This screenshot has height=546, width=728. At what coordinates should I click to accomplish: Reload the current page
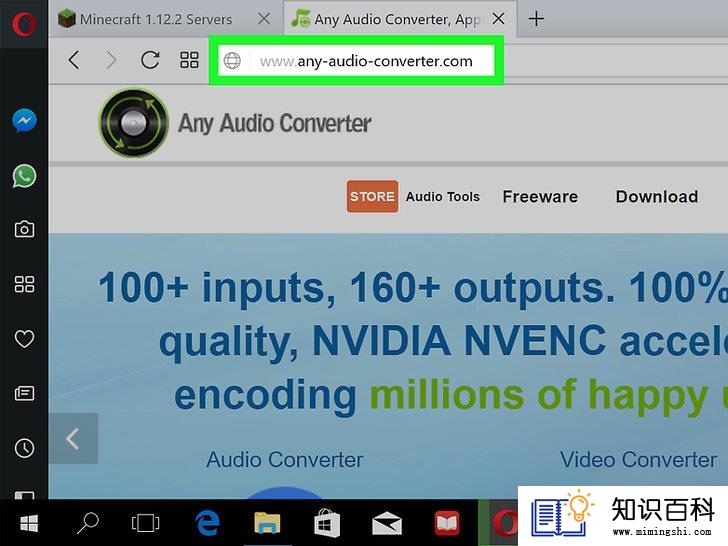(150, 60)
